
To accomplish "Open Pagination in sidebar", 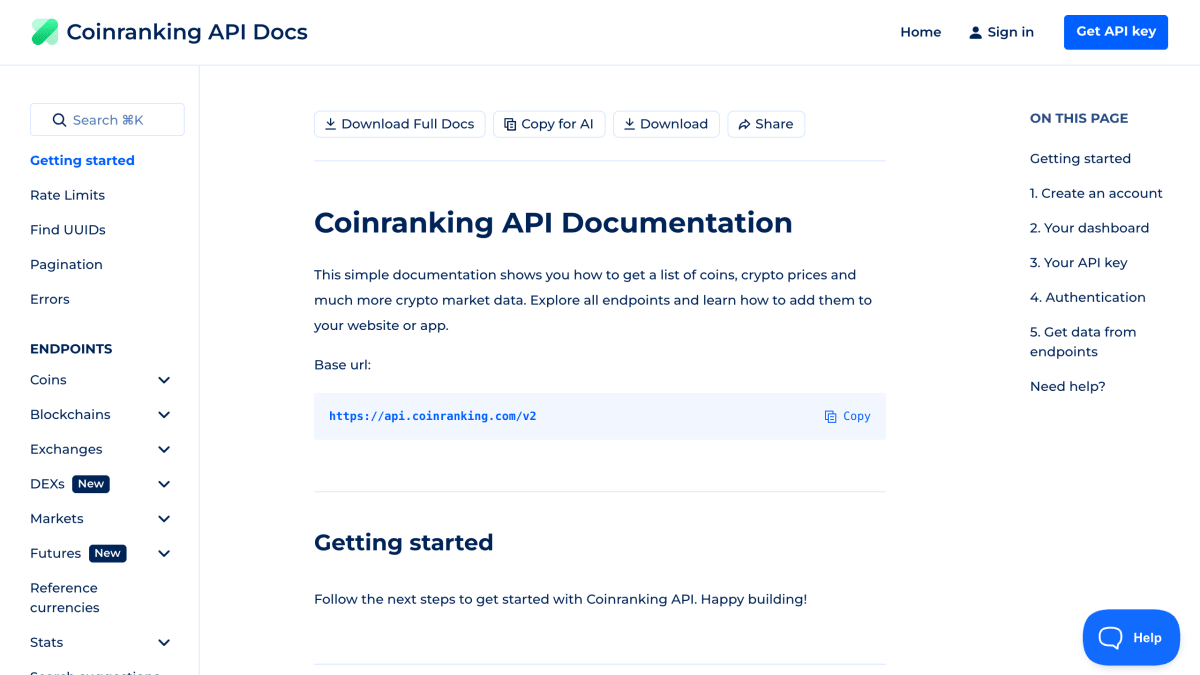I will [66, 264].
